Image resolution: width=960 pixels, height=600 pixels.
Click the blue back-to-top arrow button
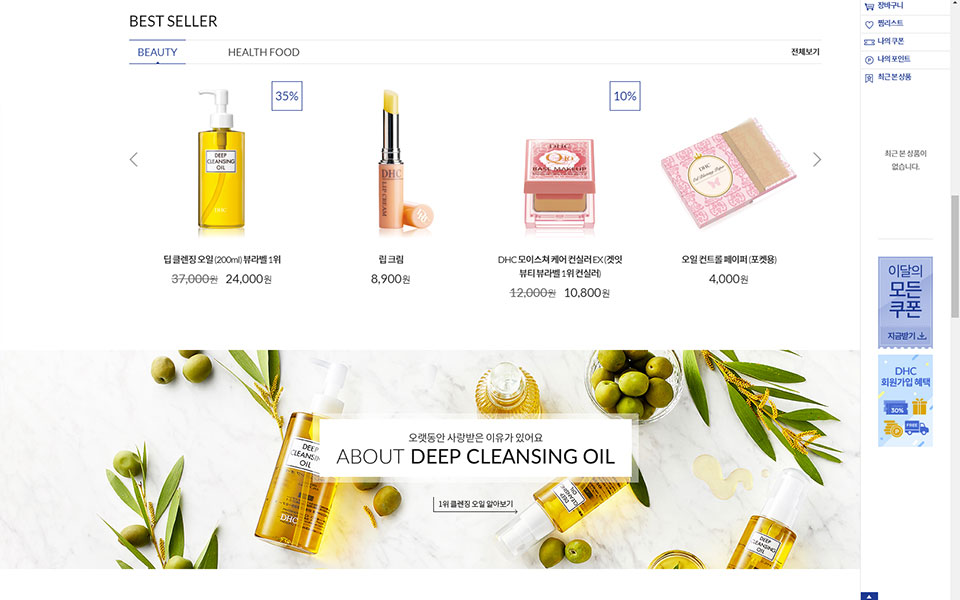click(869, 596)
